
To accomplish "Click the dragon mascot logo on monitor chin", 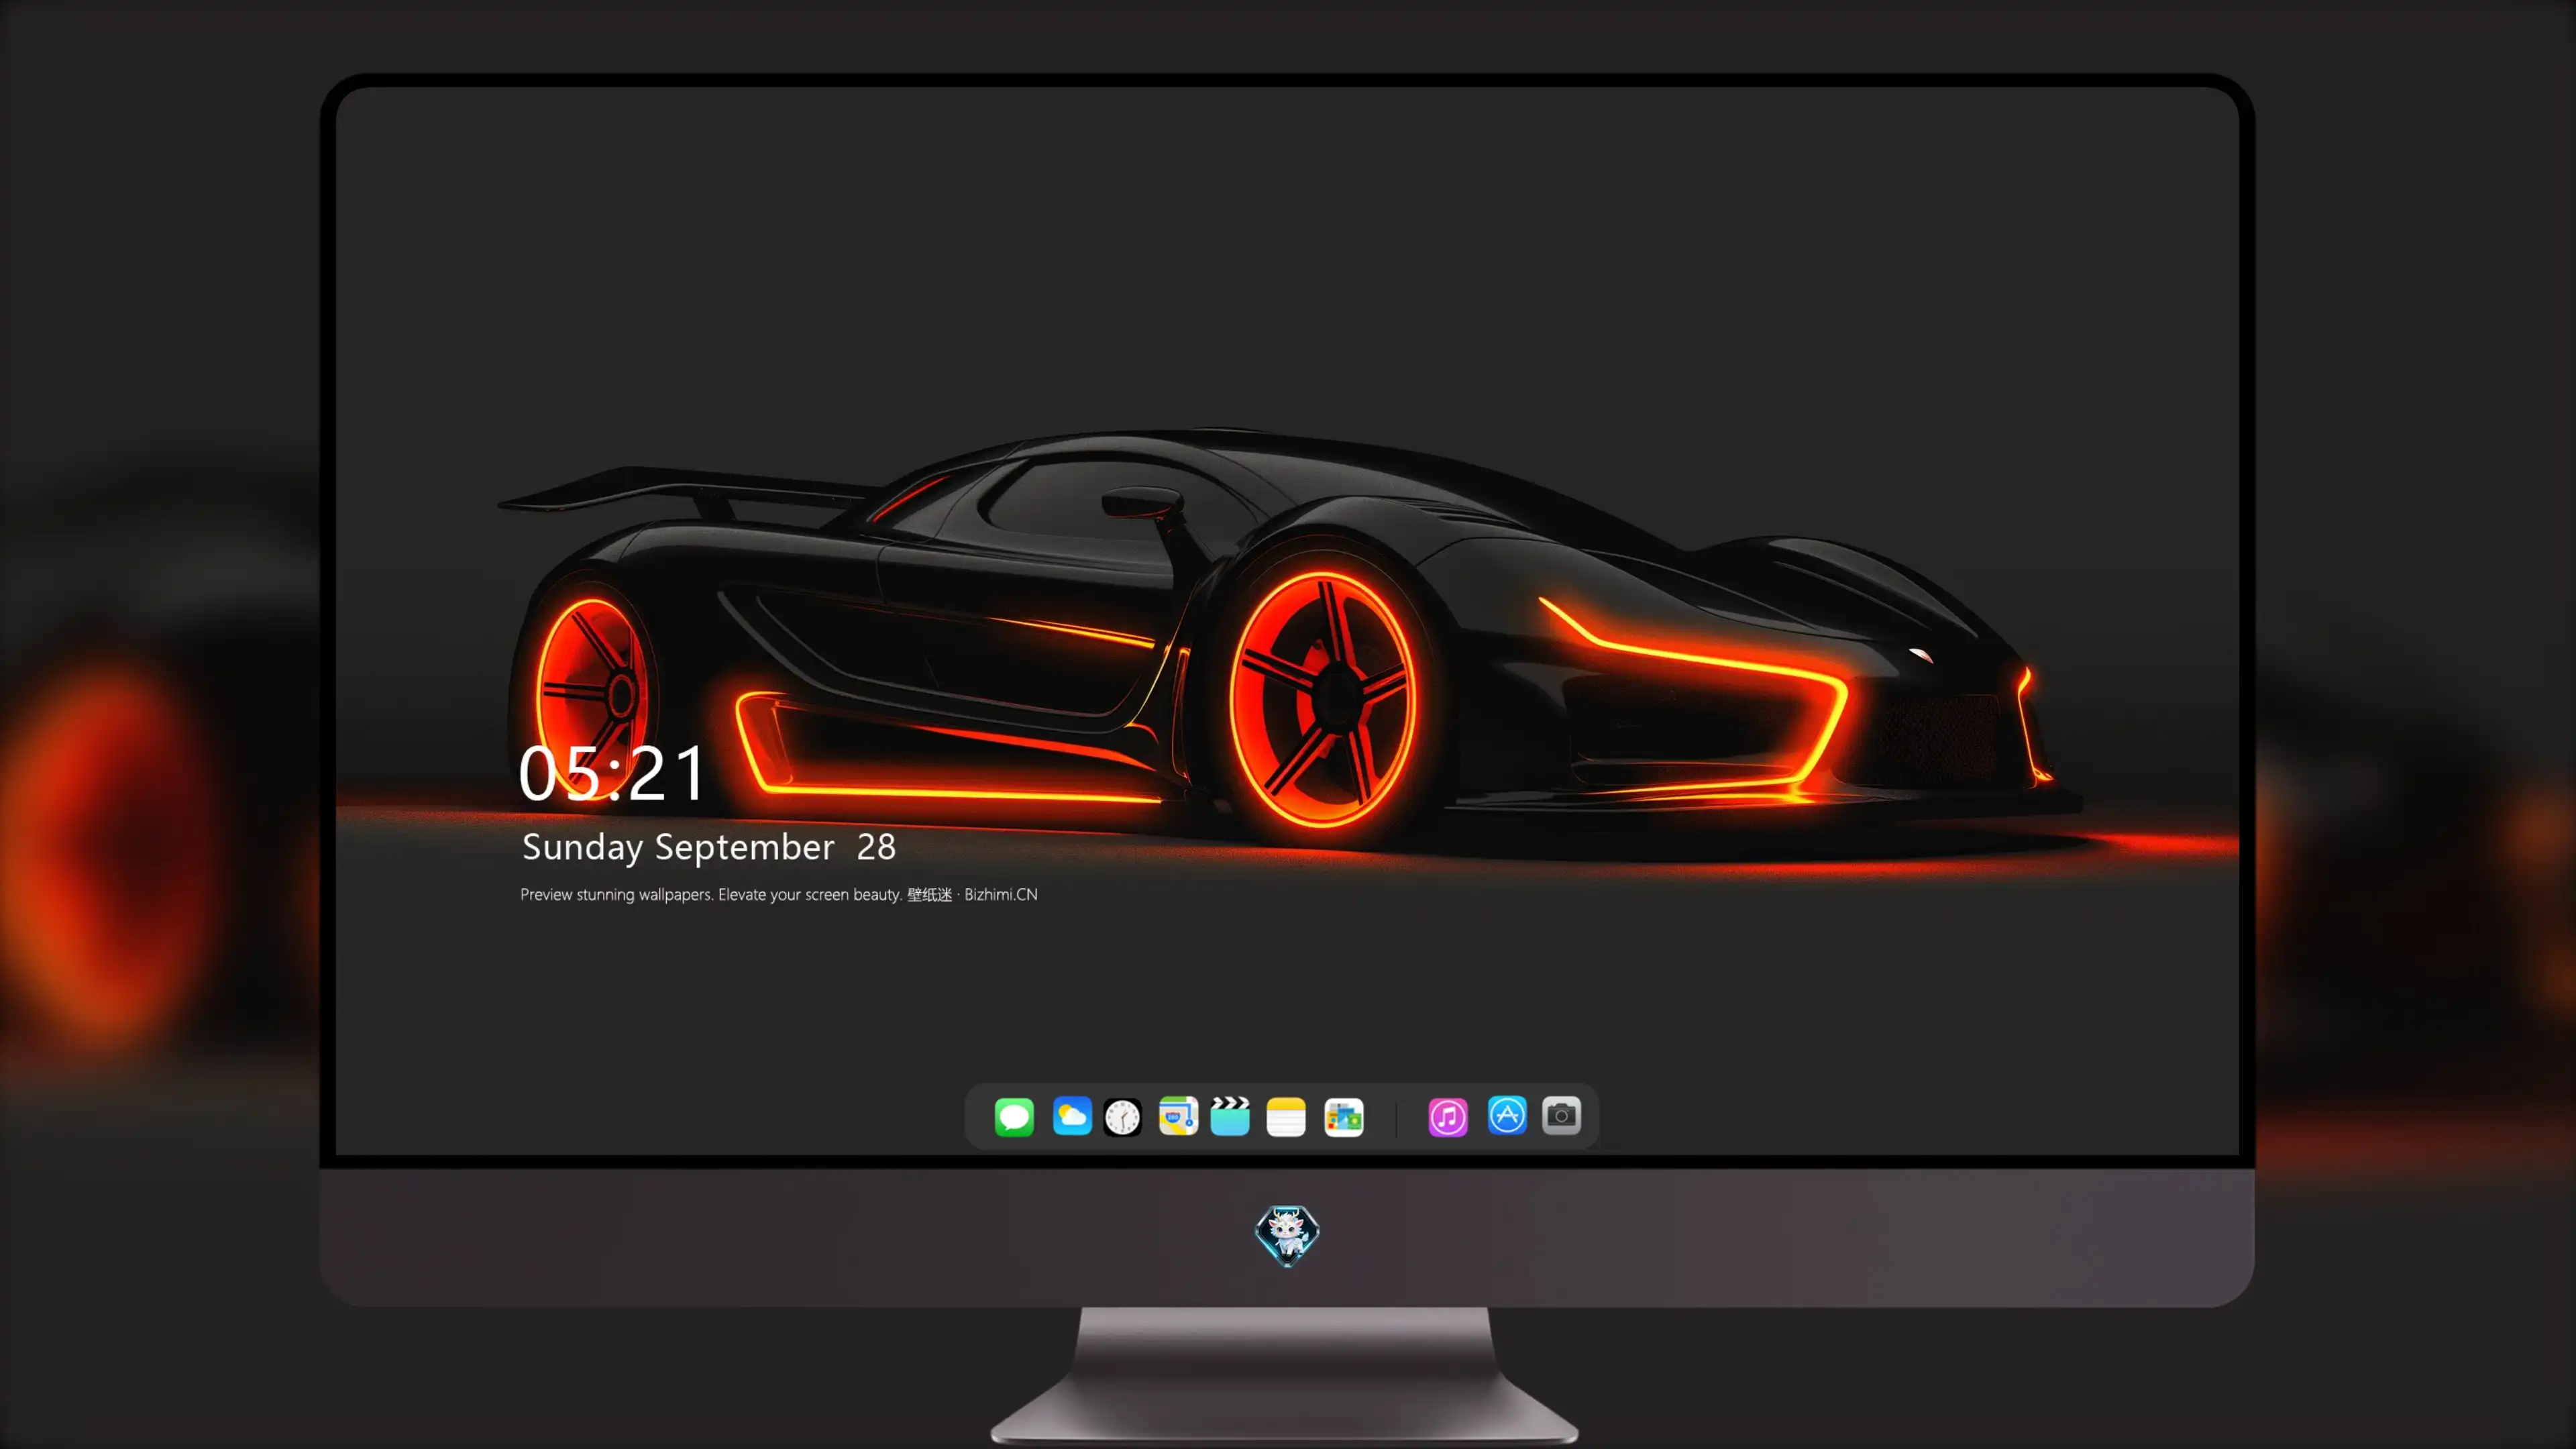I will click(1287, 1235).
